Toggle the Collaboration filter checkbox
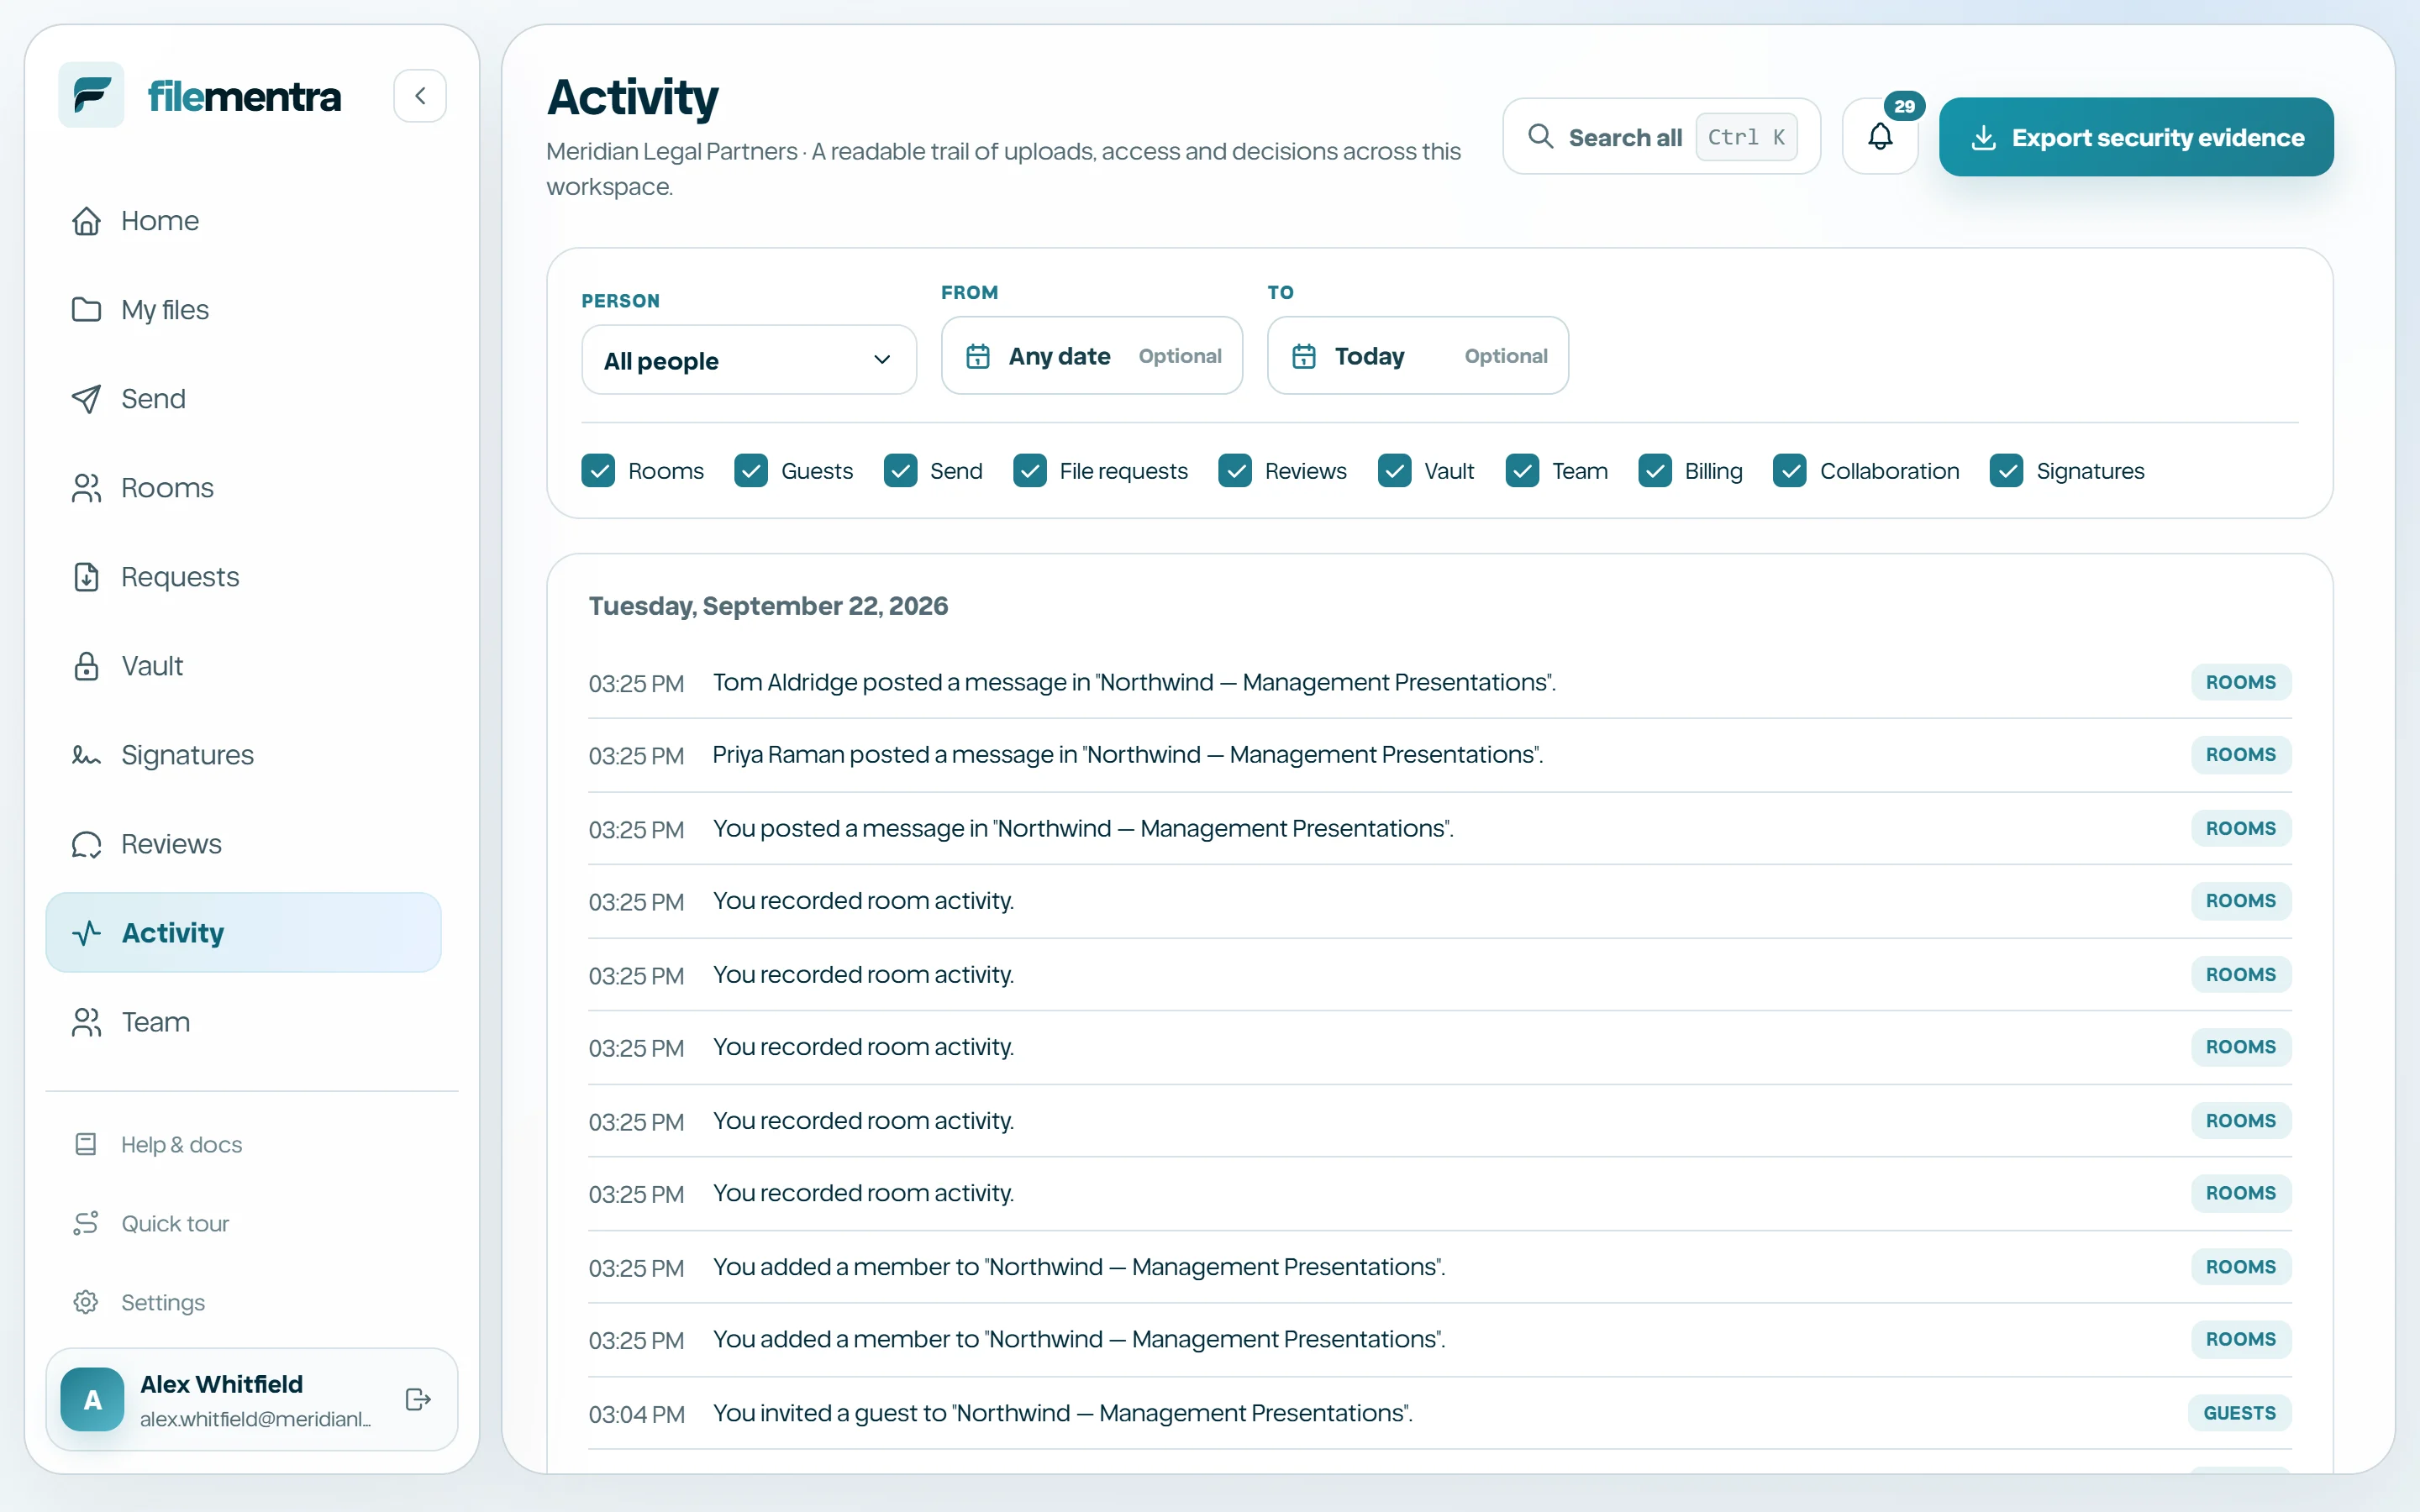Image resolution: width=2420 pixels, height=1512 pixels. (x=1790, y=471)
